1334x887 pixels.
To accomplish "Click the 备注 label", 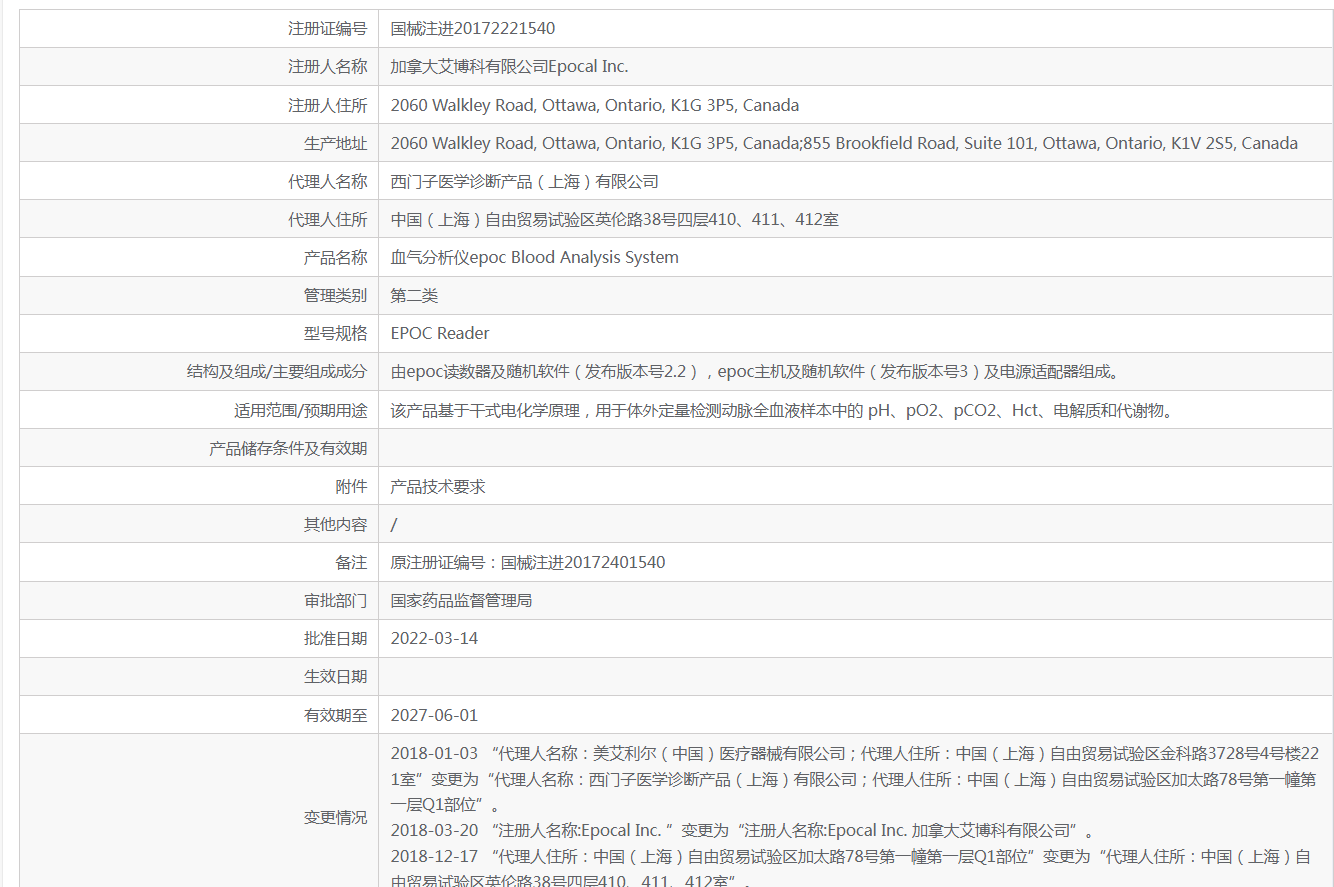I will (351, 562).
